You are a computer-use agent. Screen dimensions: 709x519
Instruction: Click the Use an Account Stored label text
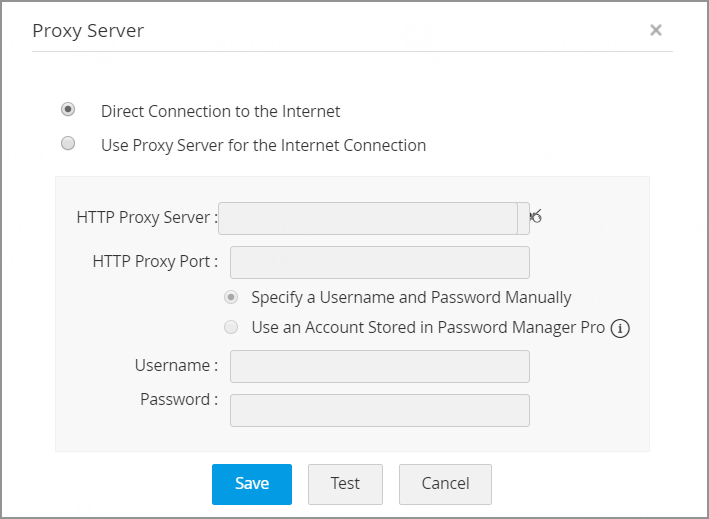point(428,327)
